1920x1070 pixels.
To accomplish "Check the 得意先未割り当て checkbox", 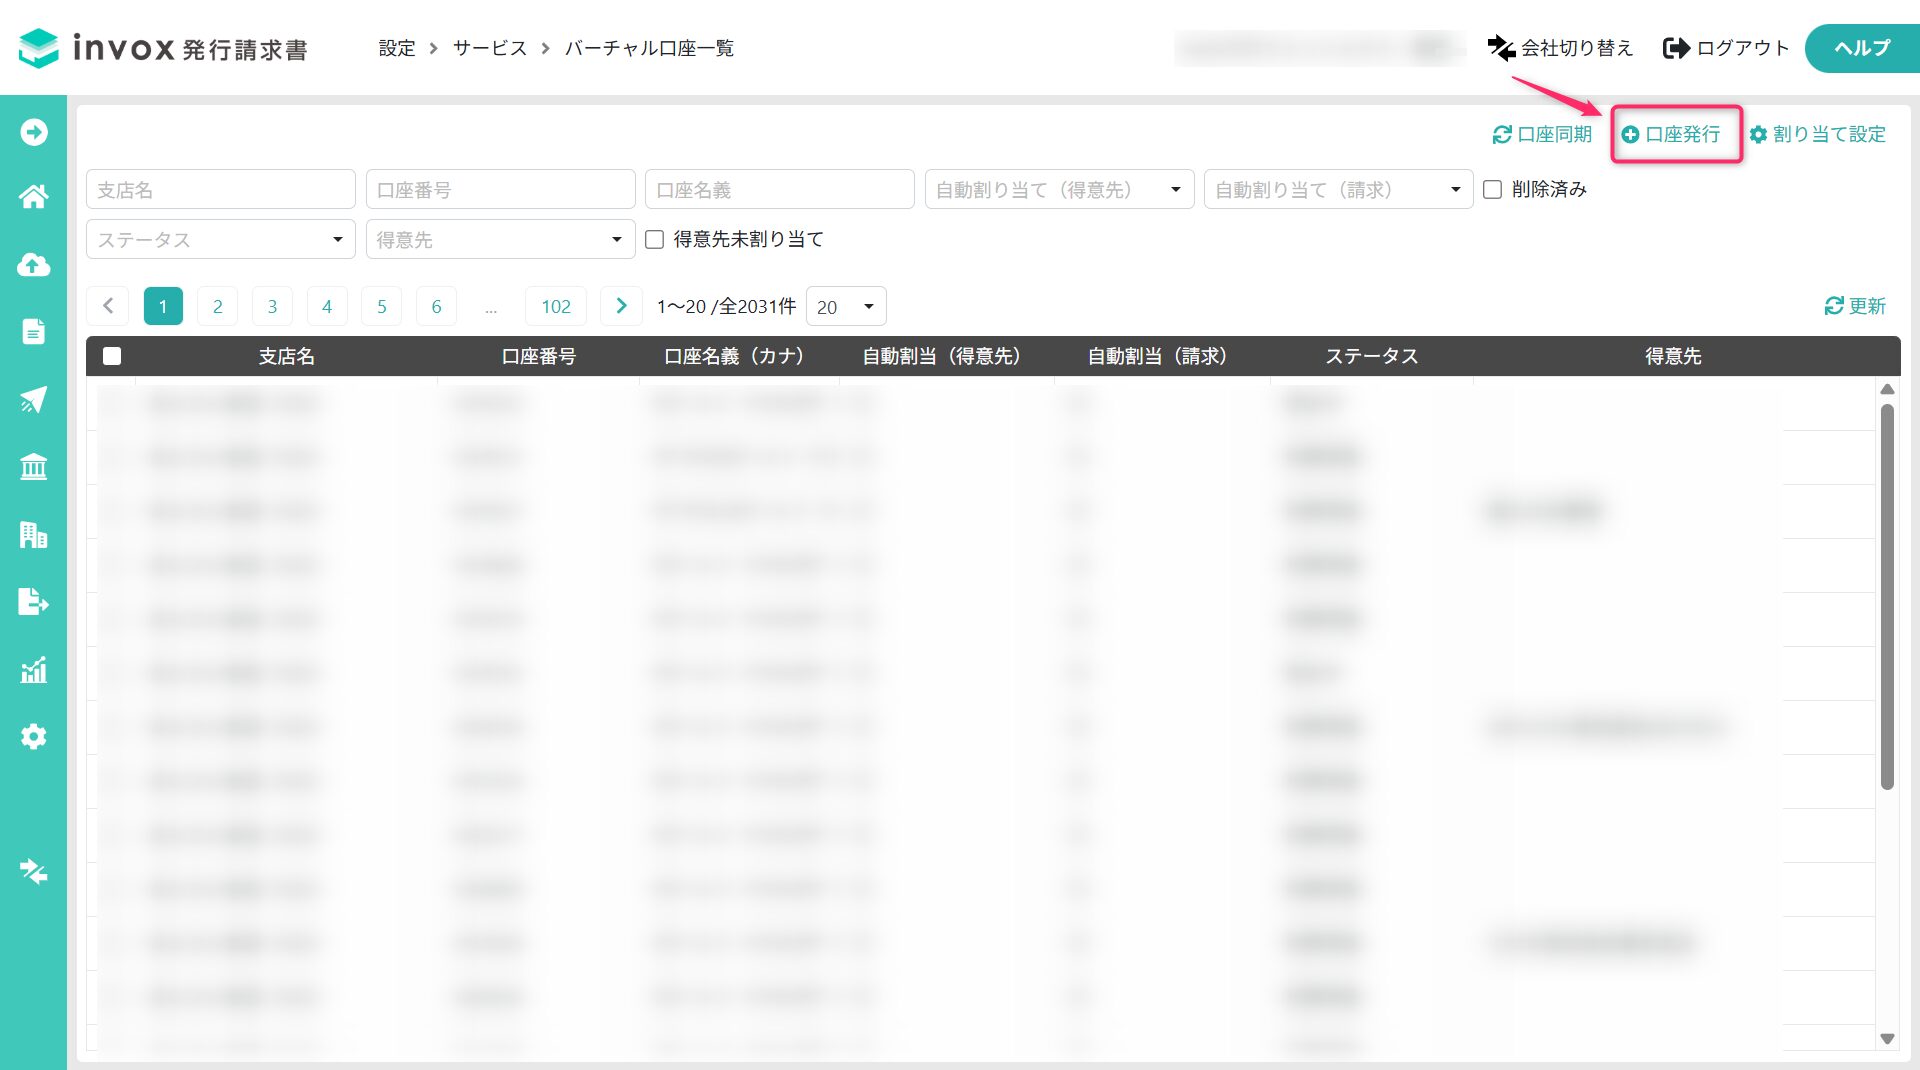I will click(x=655, y=240).
